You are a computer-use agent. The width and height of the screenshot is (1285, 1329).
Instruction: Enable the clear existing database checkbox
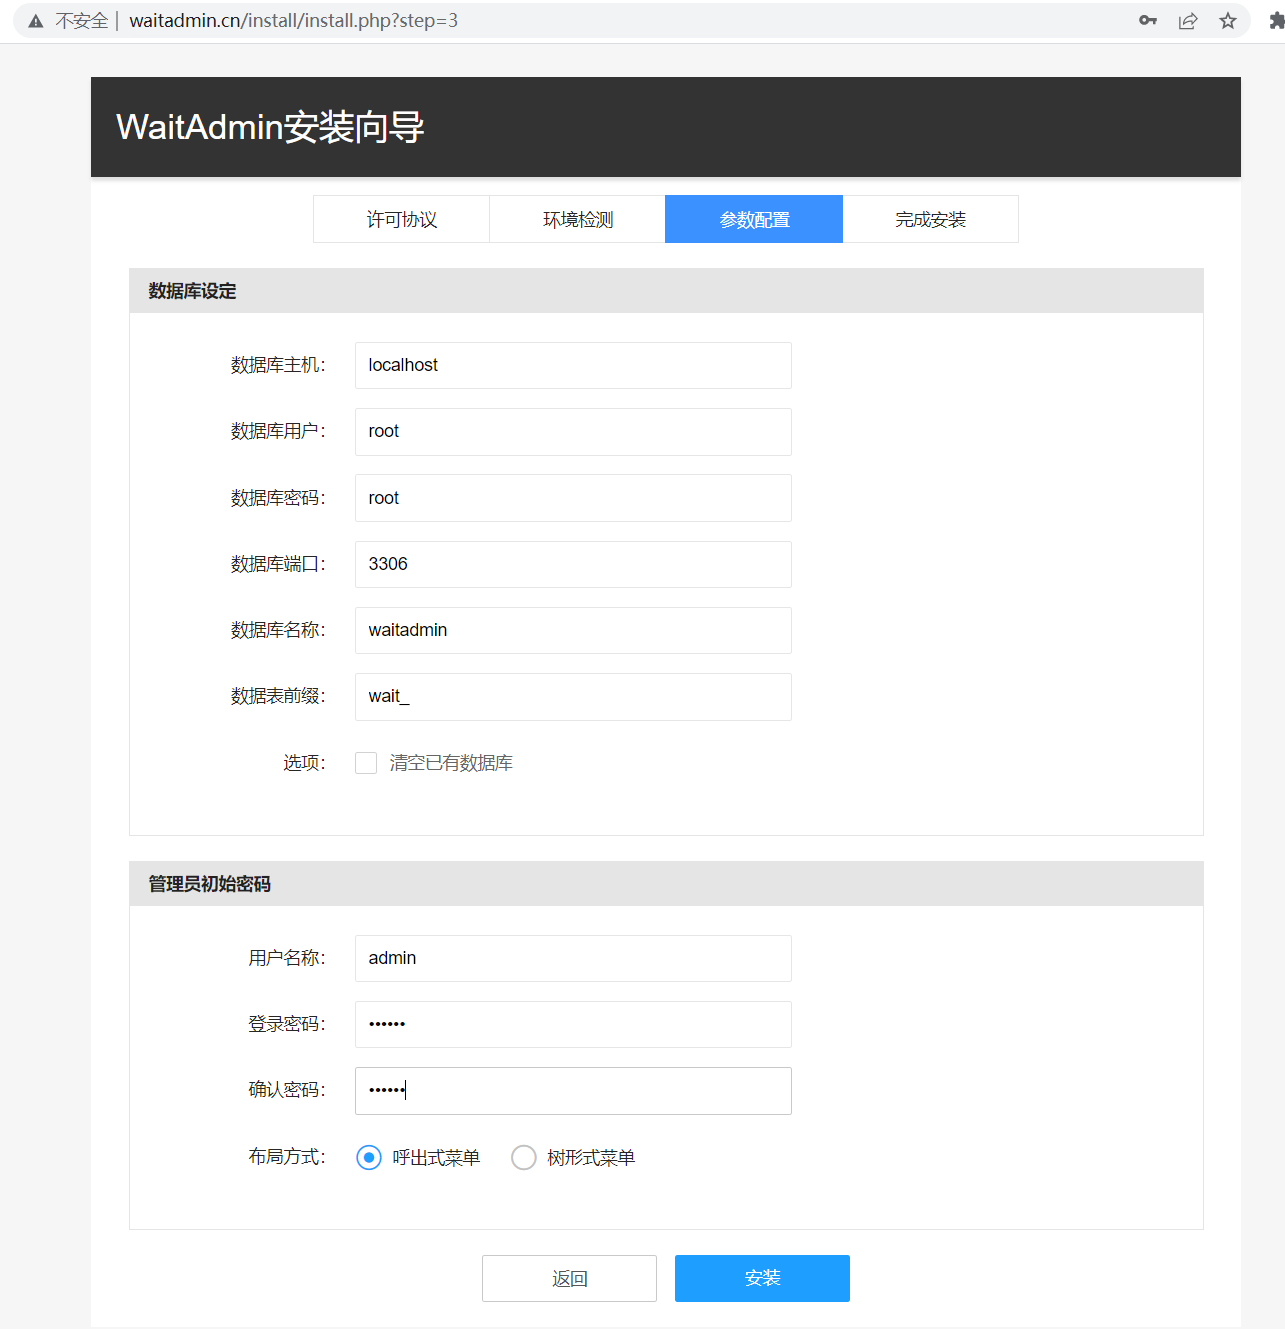point(366,763)
